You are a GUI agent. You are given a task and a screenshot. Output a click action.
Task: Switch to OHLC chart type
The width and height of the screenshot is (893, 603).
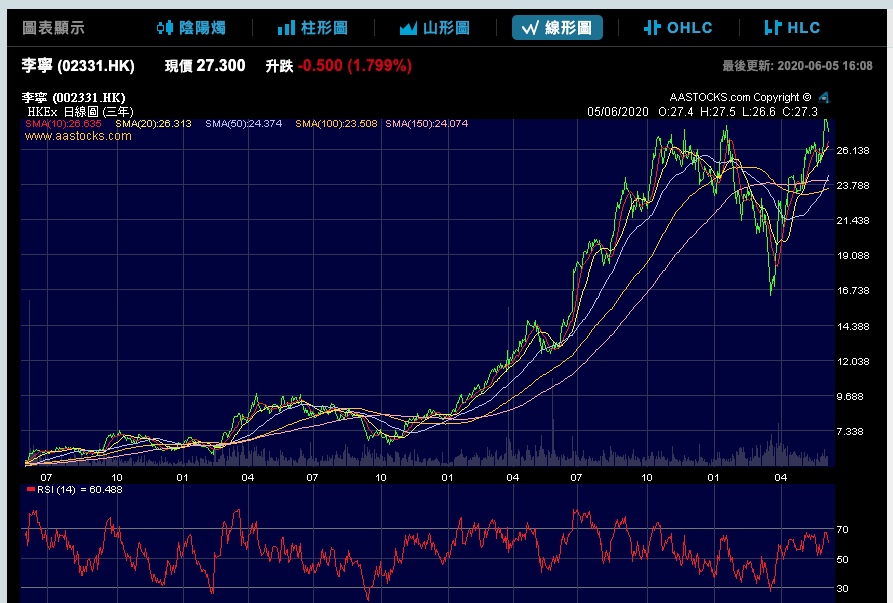tap(678, 28)
